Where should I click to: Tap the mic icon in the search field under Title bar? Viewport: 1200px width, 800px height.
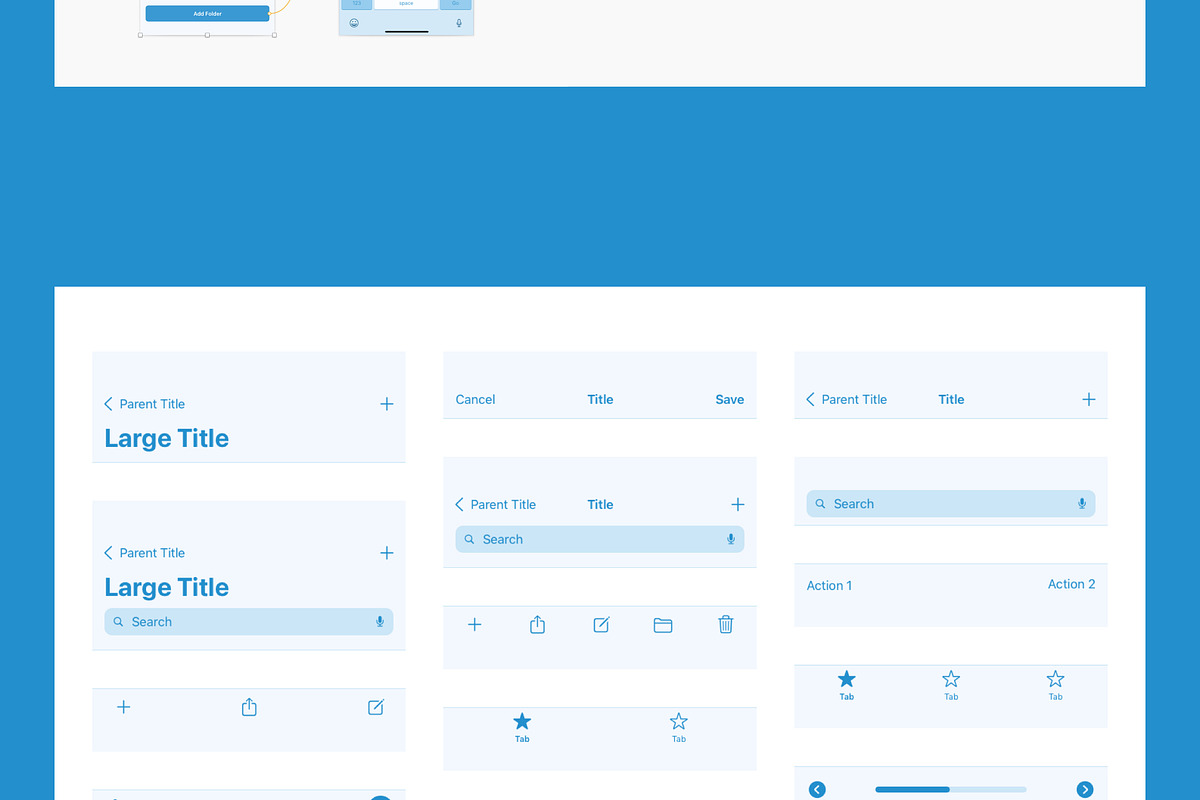731,539
